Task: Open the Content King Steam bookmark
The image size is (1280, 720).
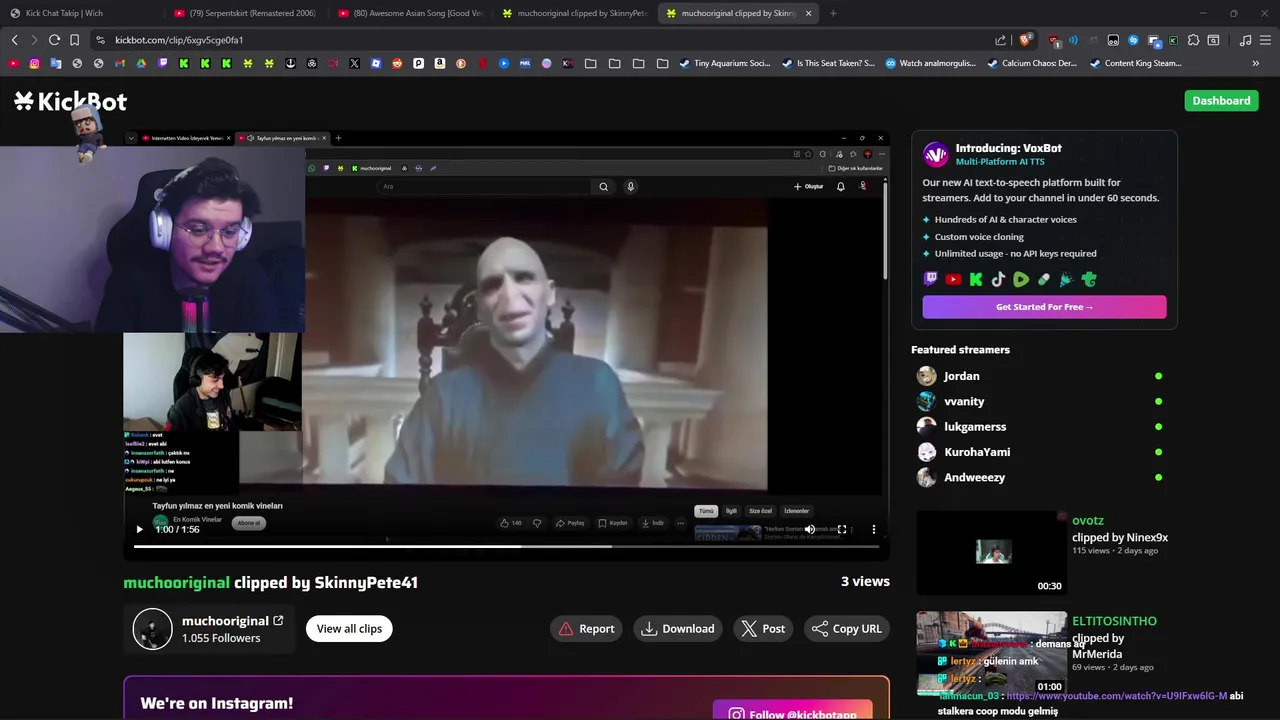Action: (x=1135, y=63)
